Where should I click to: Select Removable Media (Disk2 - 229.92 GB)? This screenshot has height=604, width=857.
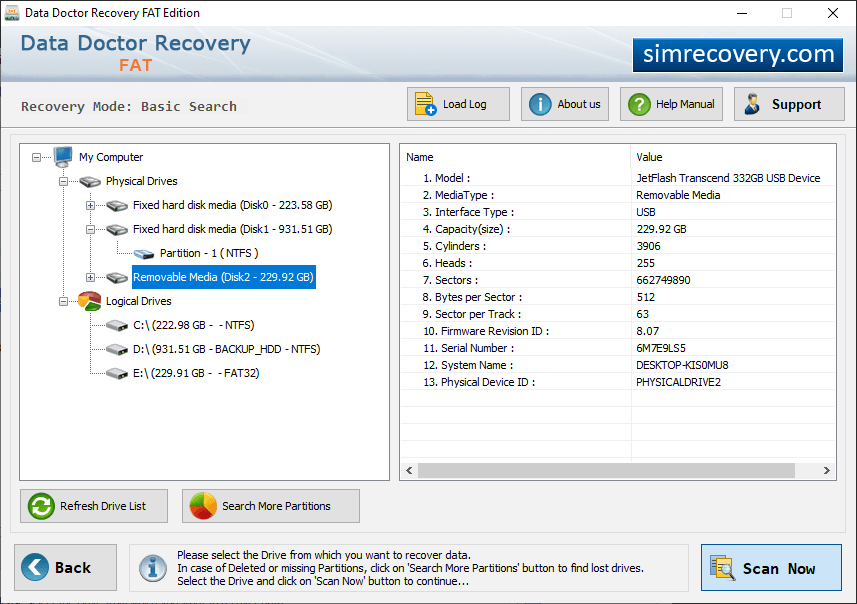224,278
